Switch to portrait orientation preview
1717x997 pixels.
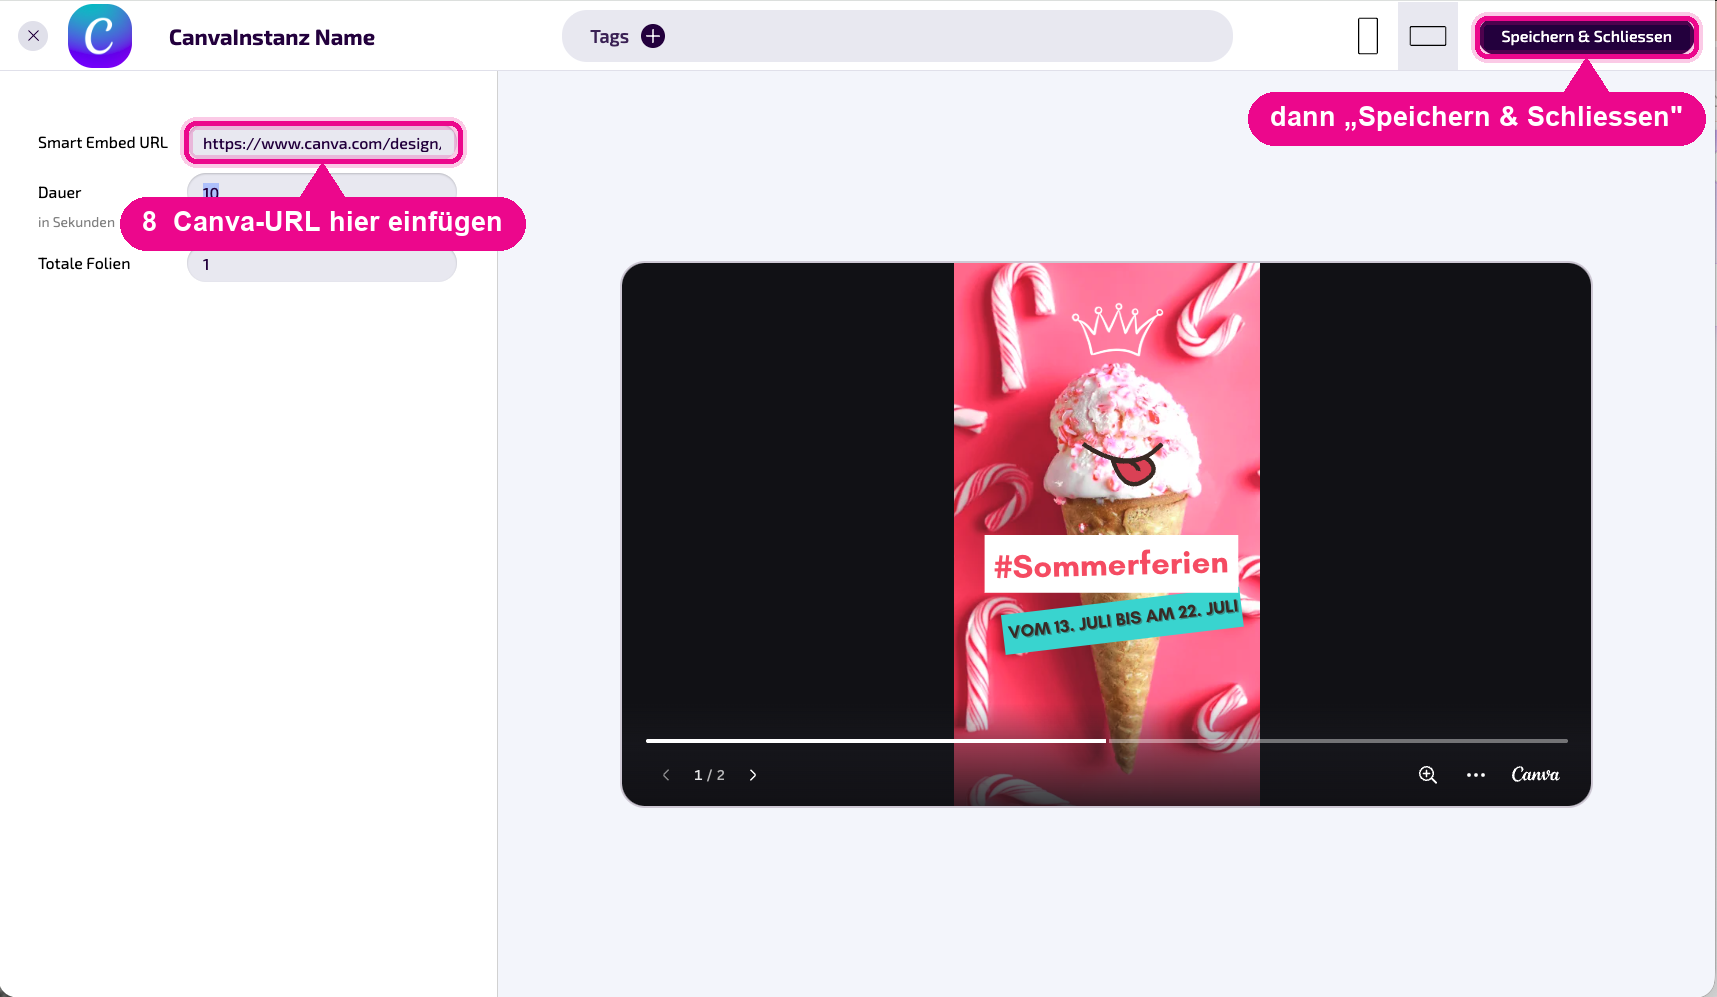click(1368, 36)
